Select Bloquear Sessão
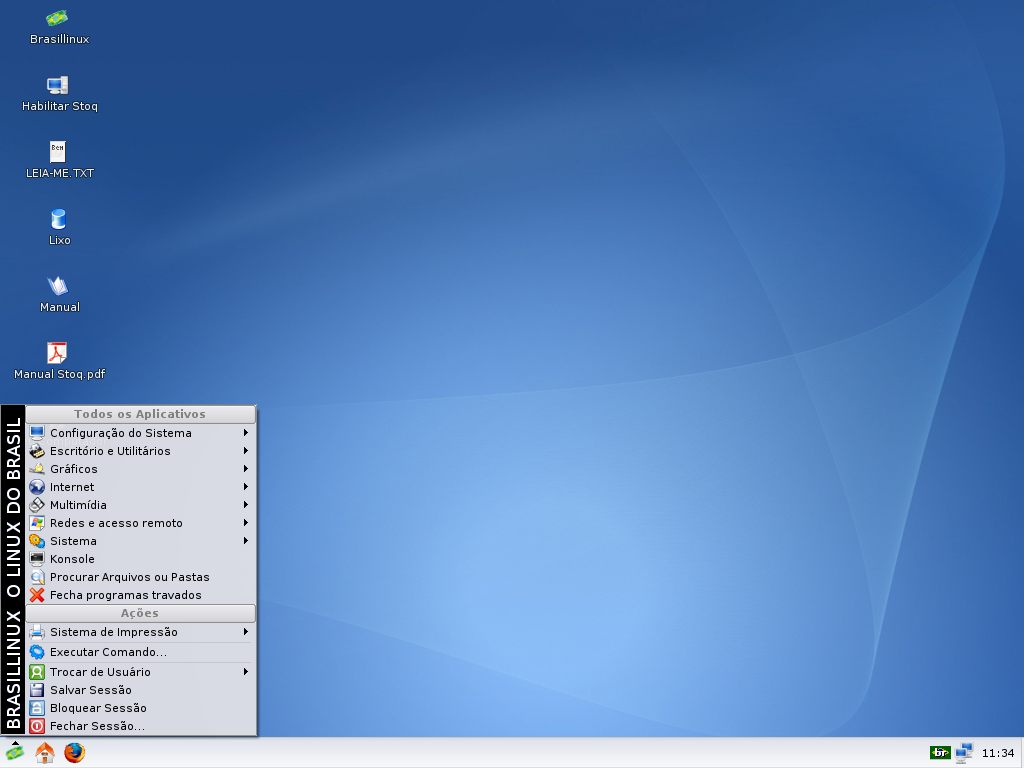This screenshot has height=768, width=1024. (x=140, y=708)
